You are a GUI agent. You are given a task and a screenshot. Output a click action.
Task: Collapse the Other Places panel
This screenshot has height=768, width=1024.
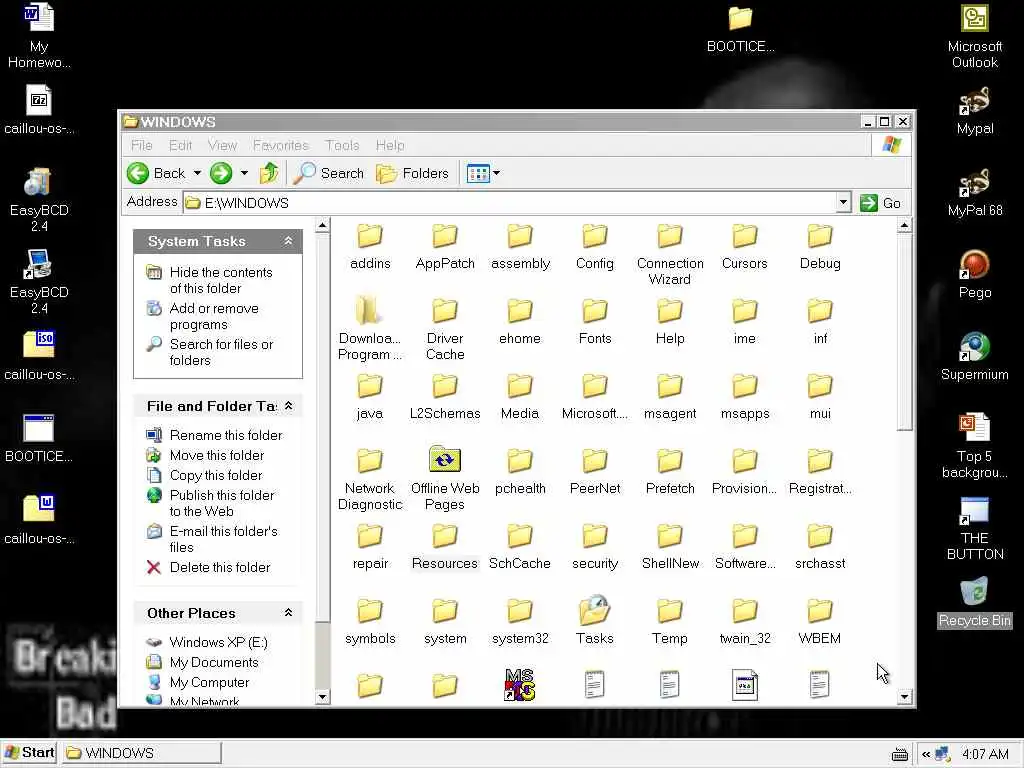pos(288,613)
